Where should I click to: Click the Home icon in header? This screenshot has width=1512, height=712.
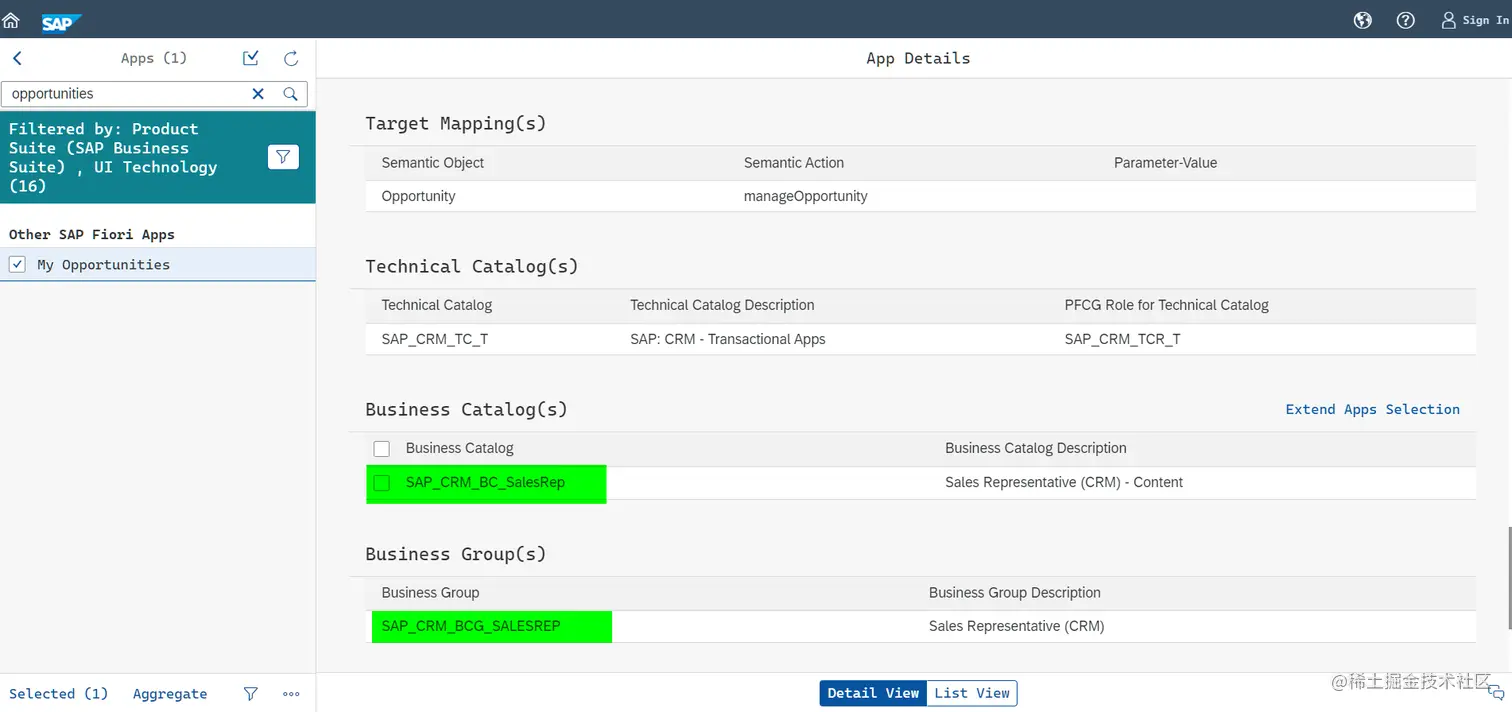(11, 20)
